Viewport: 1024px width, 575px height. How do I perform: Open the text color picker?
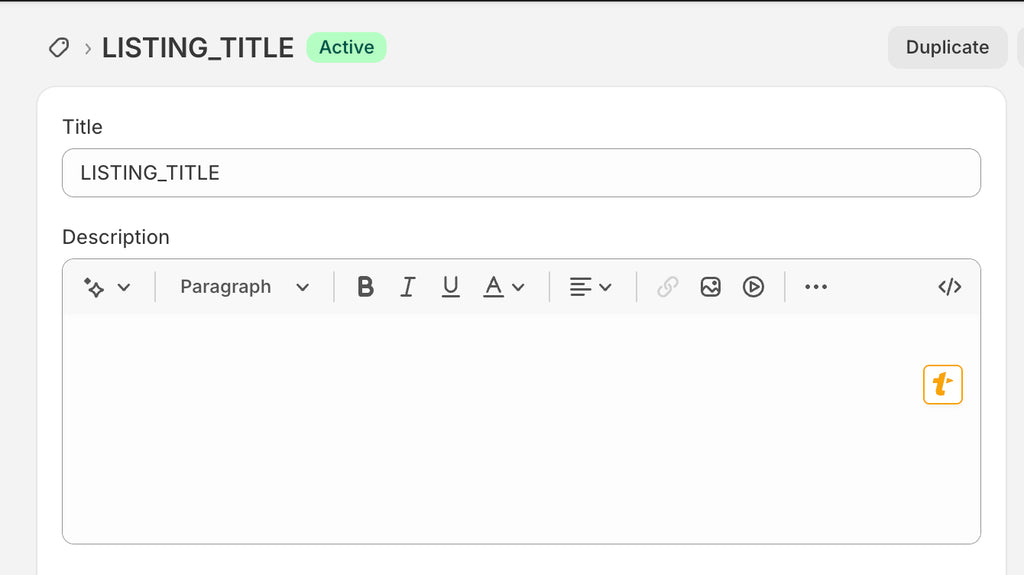(x=494, y=287)
